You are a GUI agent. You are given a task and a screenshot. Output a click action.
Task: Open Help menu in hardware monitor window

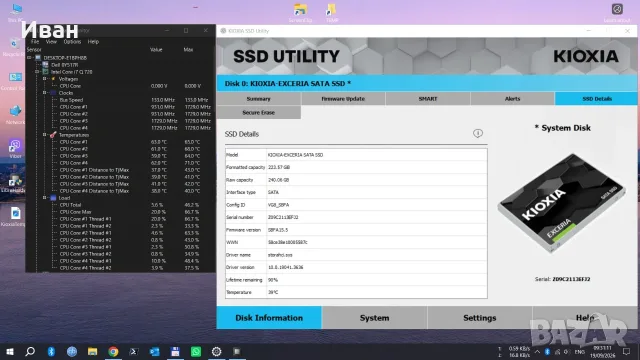point(93,42)
